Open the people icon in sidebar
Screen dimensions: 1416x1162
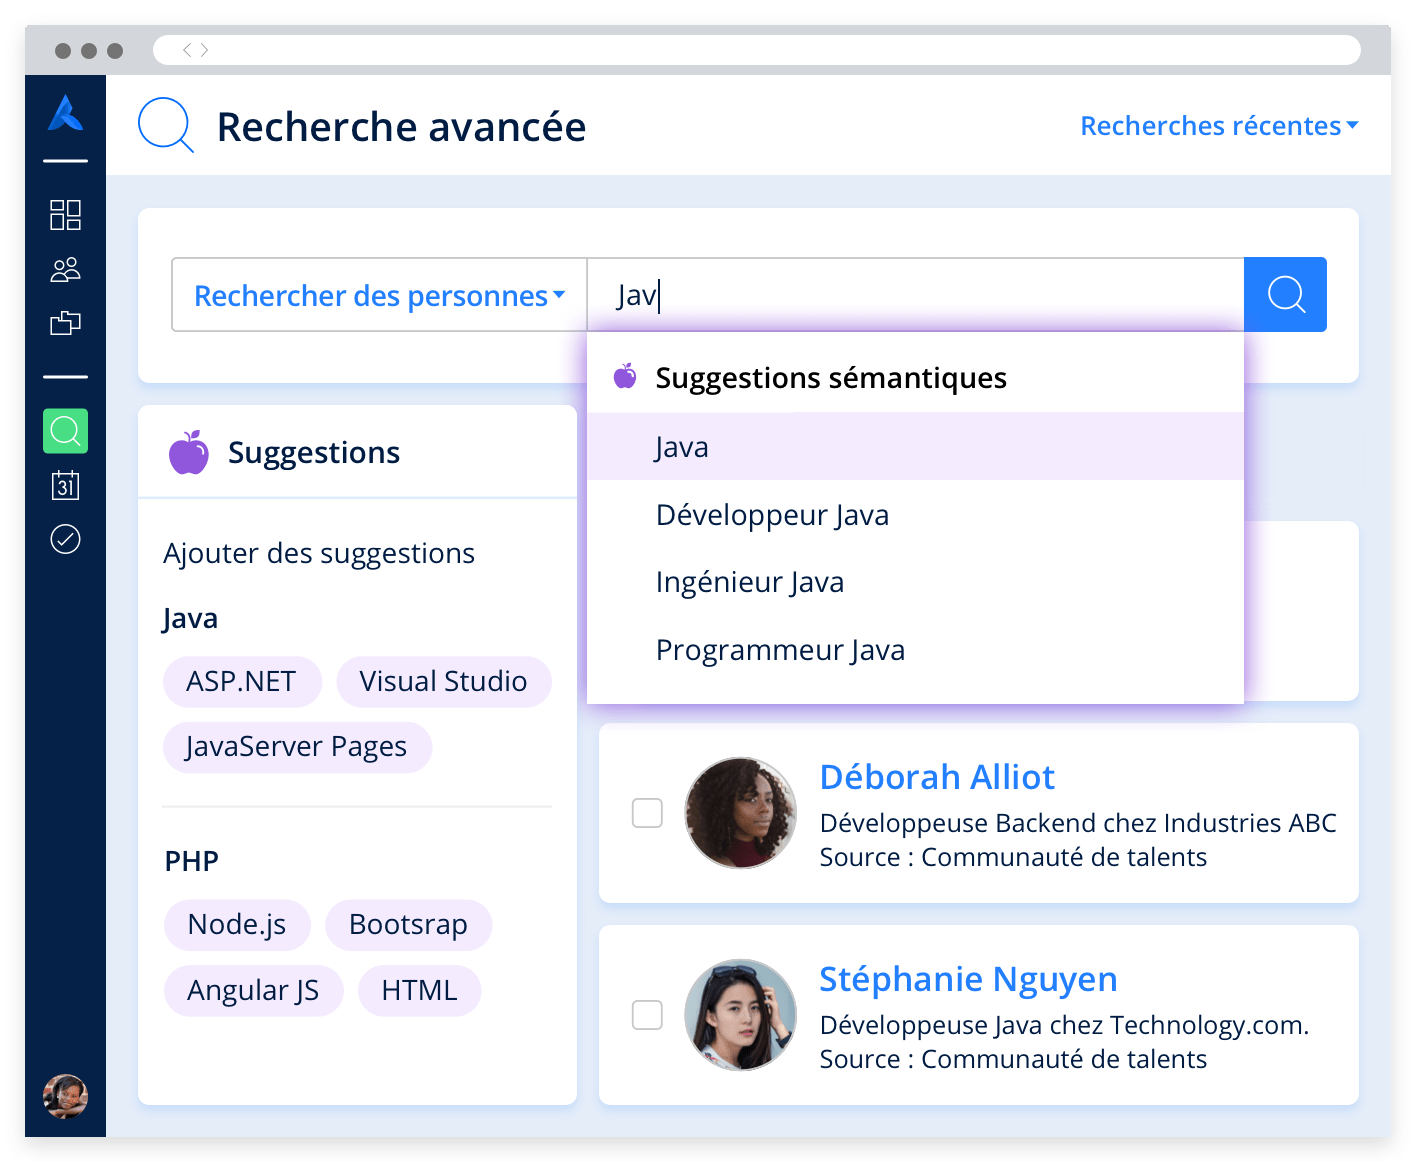click(x=65, y=270)
